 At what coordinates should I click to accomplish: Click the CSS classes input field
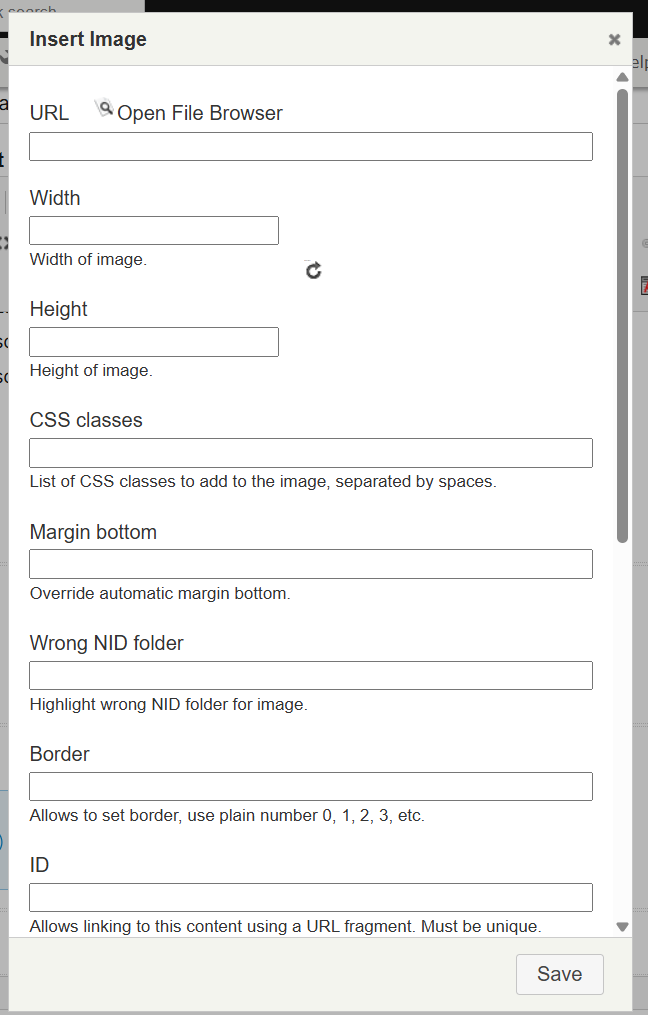(x=310, y=452)
